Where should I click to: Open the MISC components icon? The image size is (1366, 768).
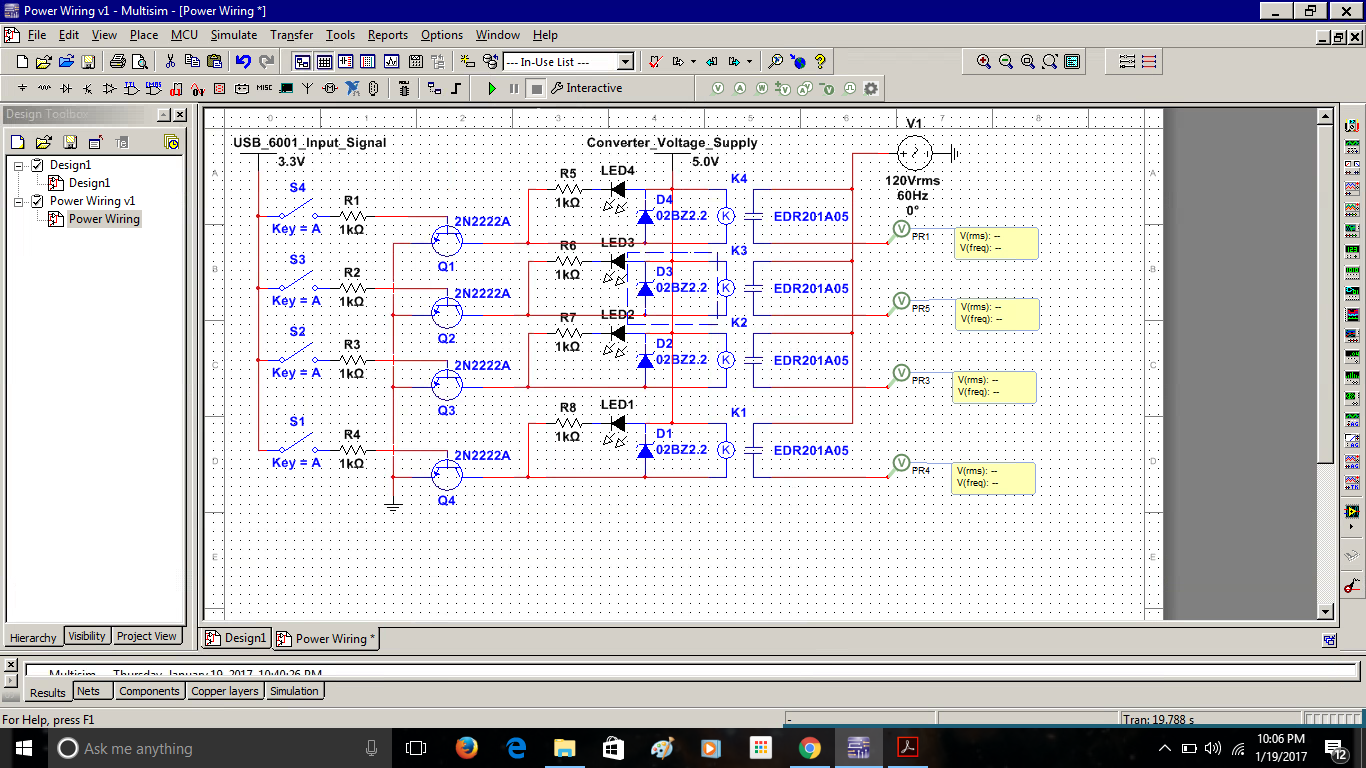[x=264, y=88]
